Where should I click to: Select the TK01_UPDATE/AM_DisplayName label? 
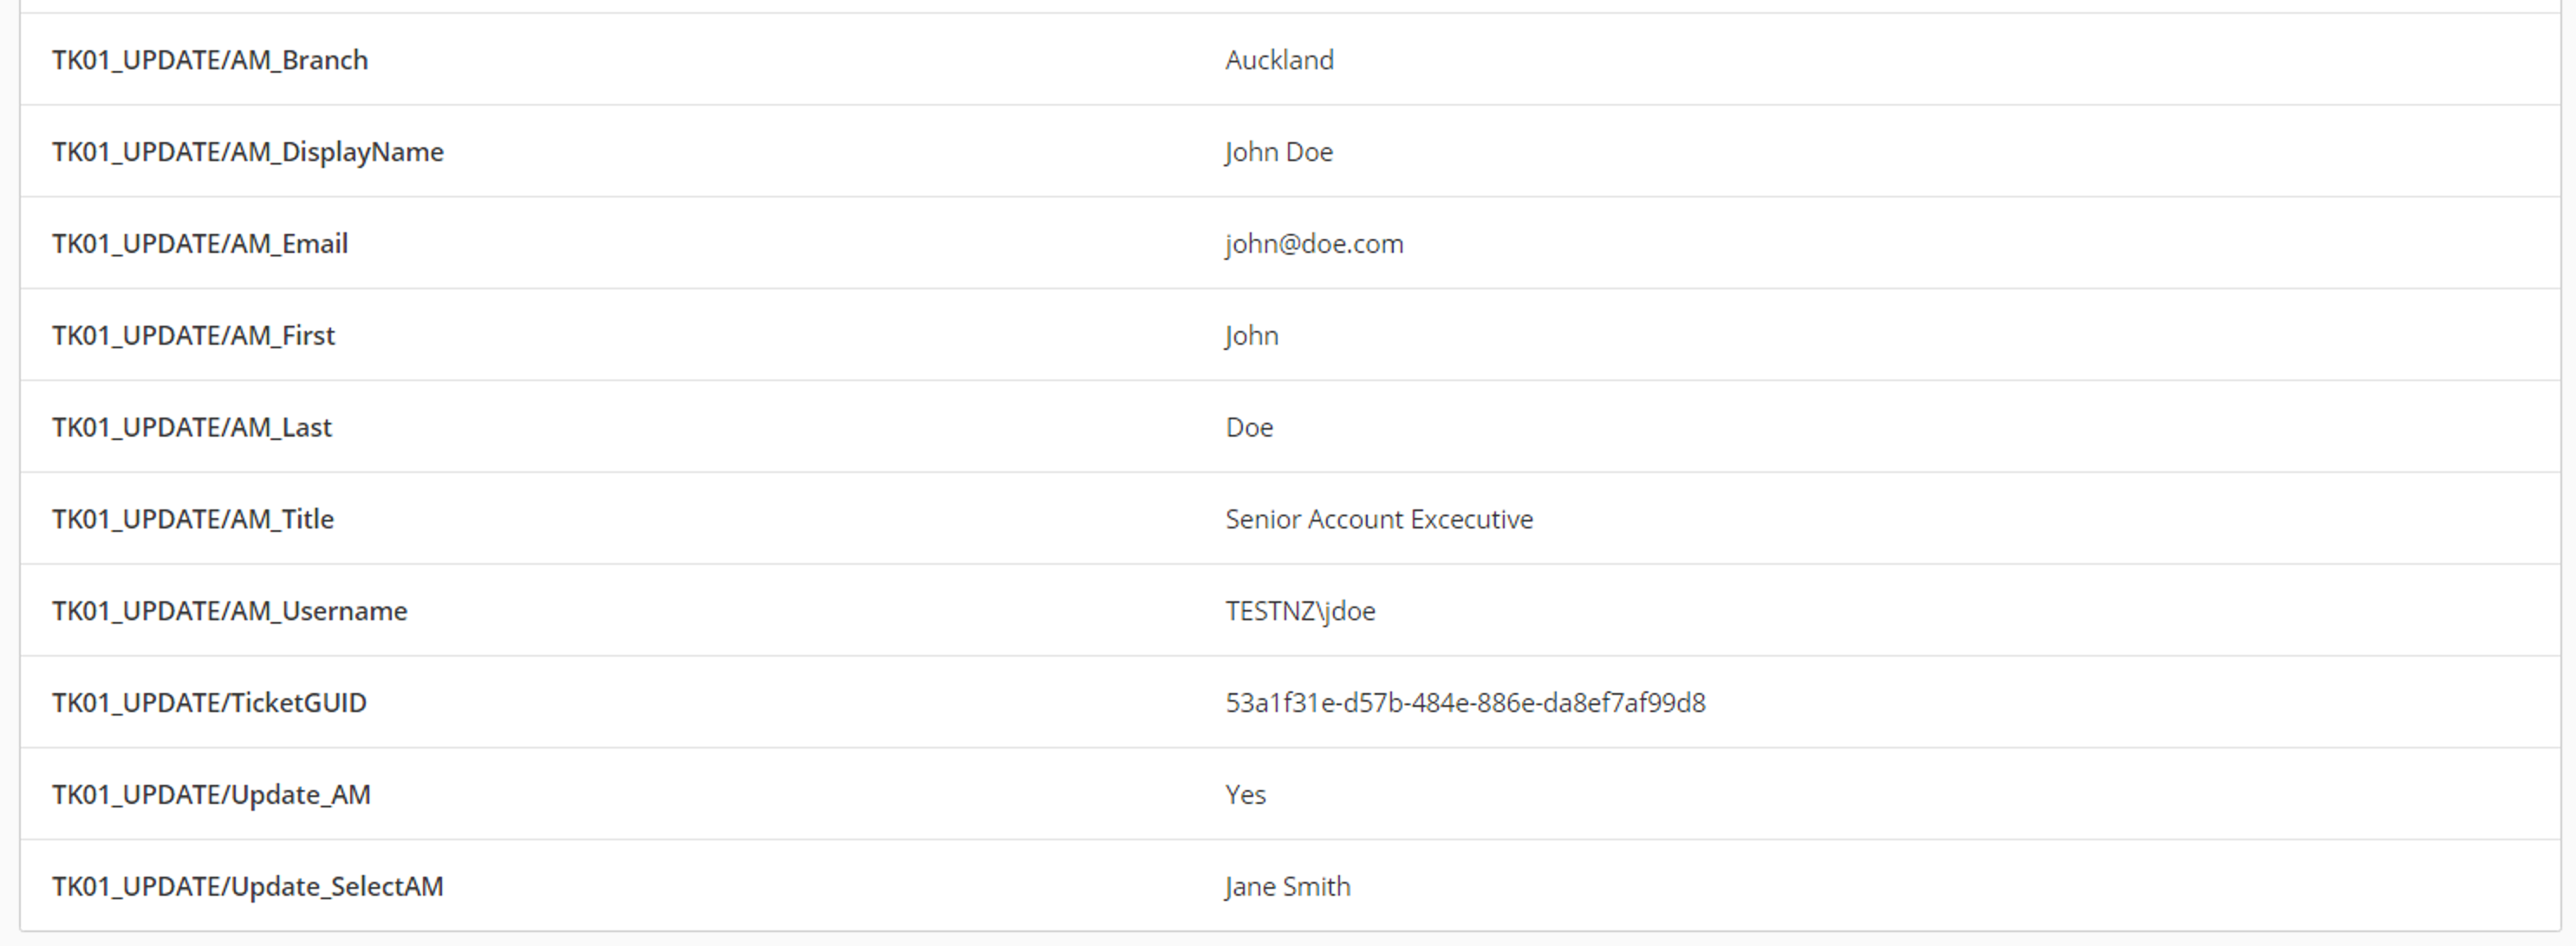tap(248, 152)
